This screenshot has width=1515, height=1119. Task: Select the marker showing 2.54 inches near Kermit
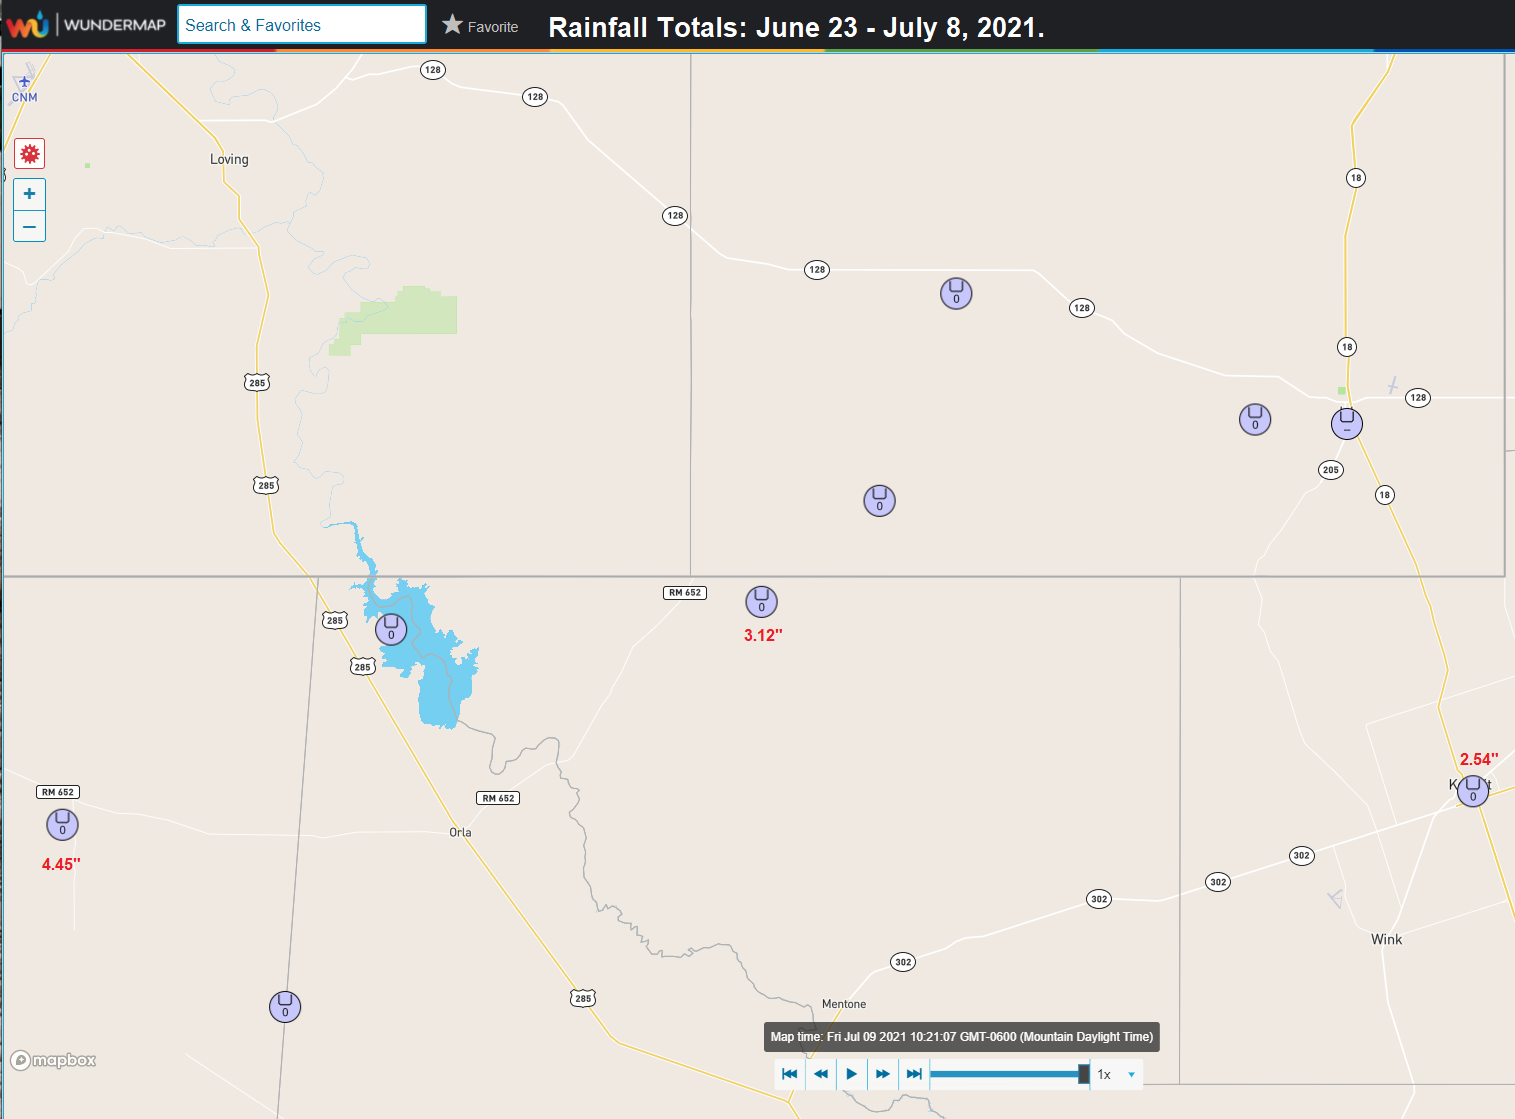tap(1472, 790)
